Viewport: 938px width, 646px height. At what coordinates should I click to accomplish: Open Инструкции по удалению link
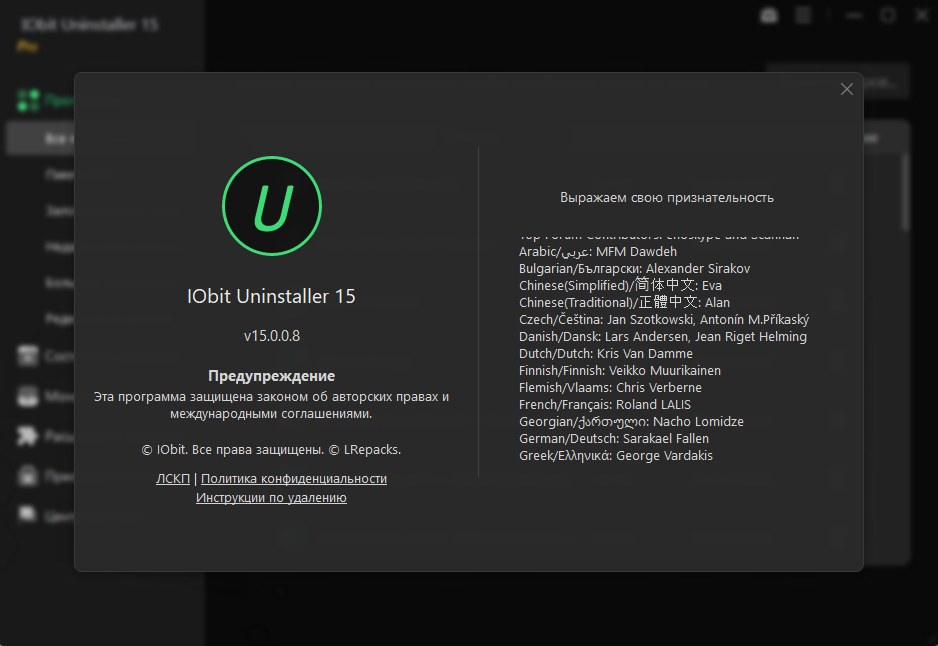pos(271,498)
